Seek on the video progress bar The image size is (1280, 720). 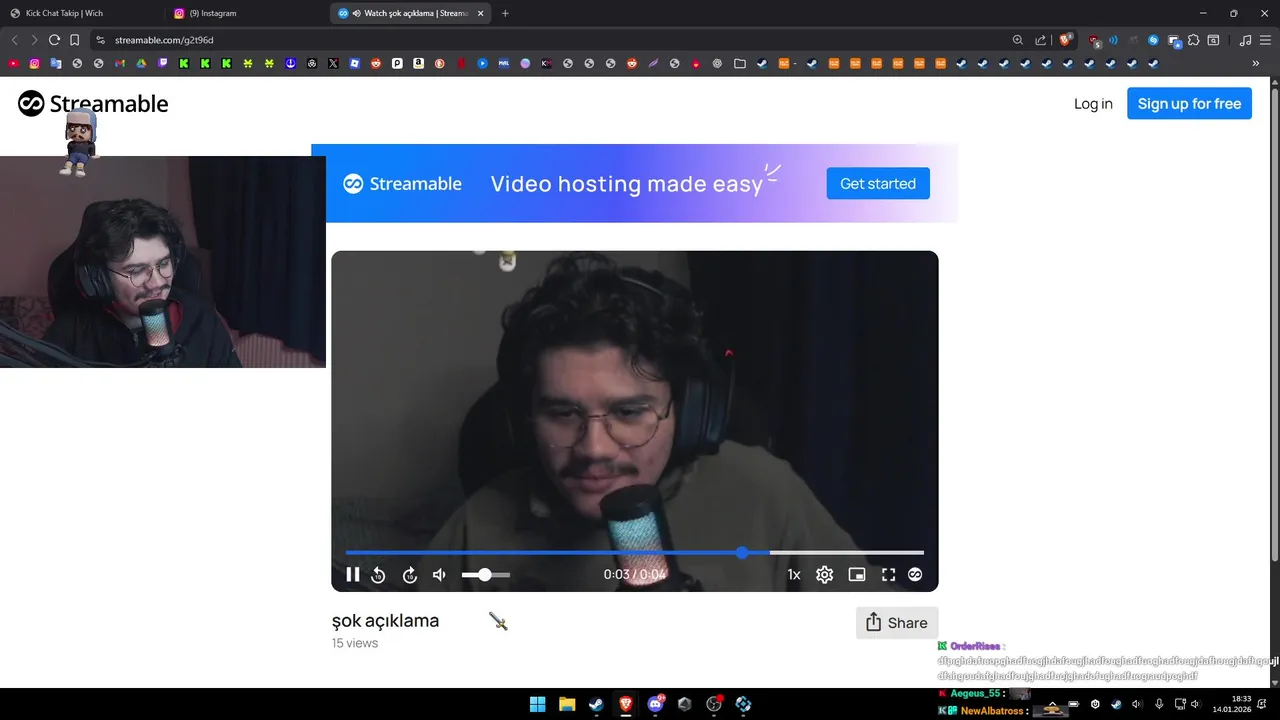click(x=635, y=552)
